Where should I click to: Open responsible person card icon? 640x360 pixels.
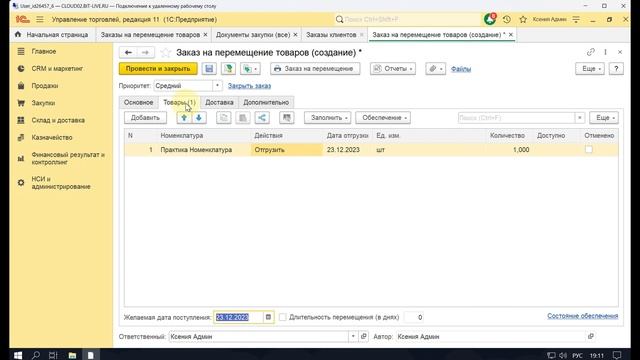[x=363, y=336]
